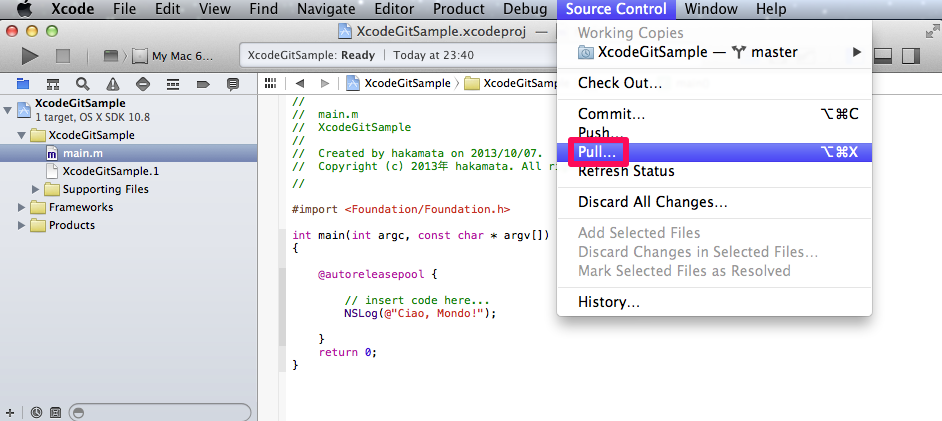Show recently edited files filter clock icon

coord(36,411)
